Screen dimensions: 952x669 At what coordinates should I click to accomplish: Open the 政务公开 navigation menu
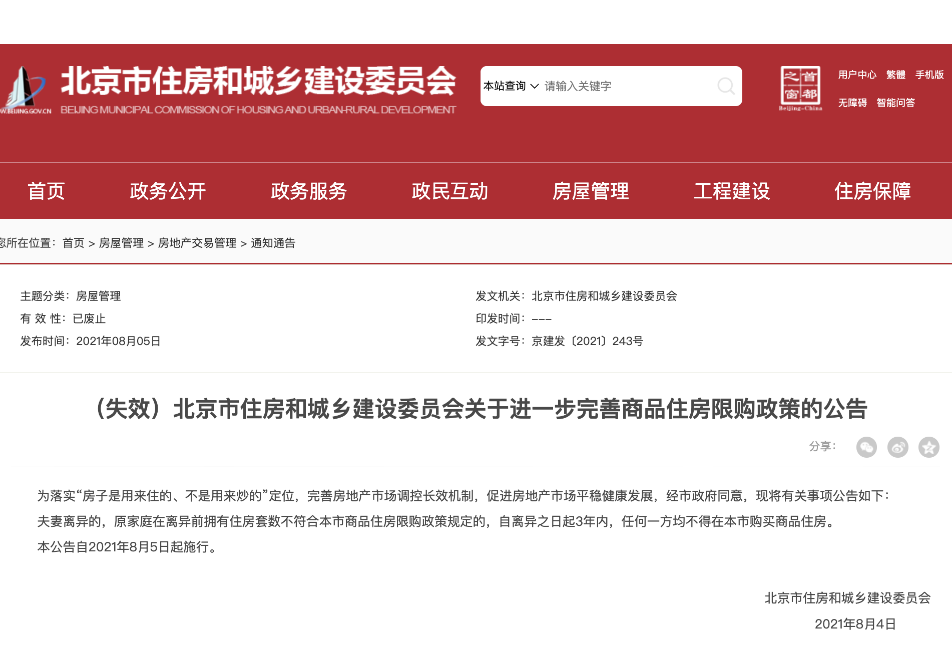168,191
